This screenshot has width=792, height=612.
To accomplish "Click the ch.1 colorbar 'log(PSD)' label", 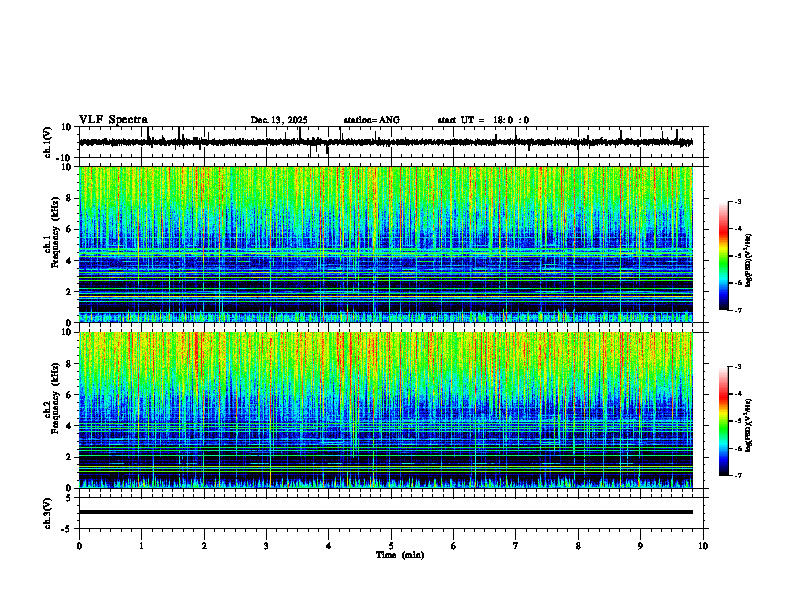I will [749, 261].
